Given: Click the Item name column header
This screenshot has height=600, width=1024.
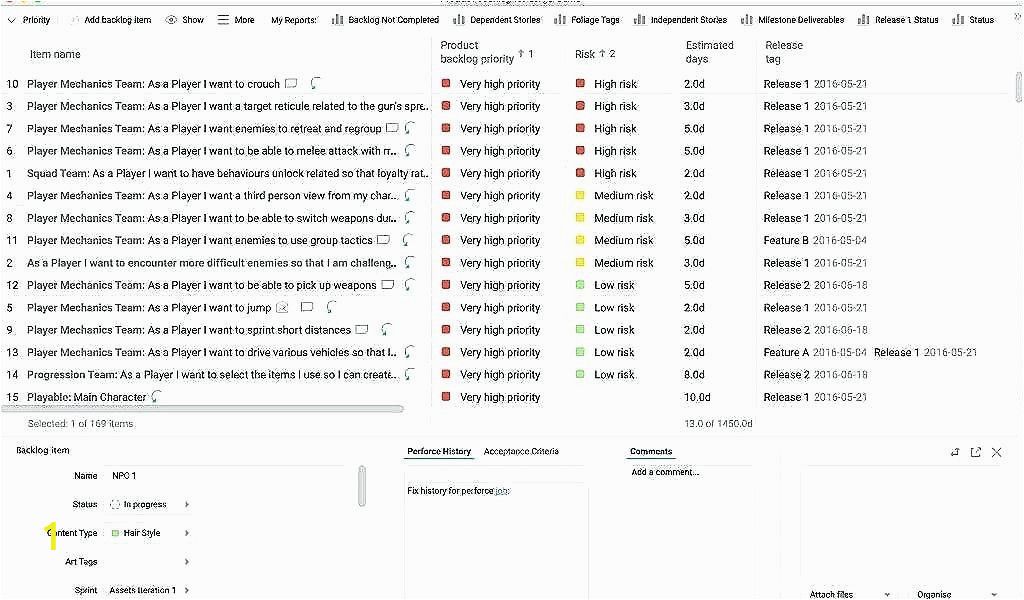Looking at the screenshot, I should click(55, 54).
